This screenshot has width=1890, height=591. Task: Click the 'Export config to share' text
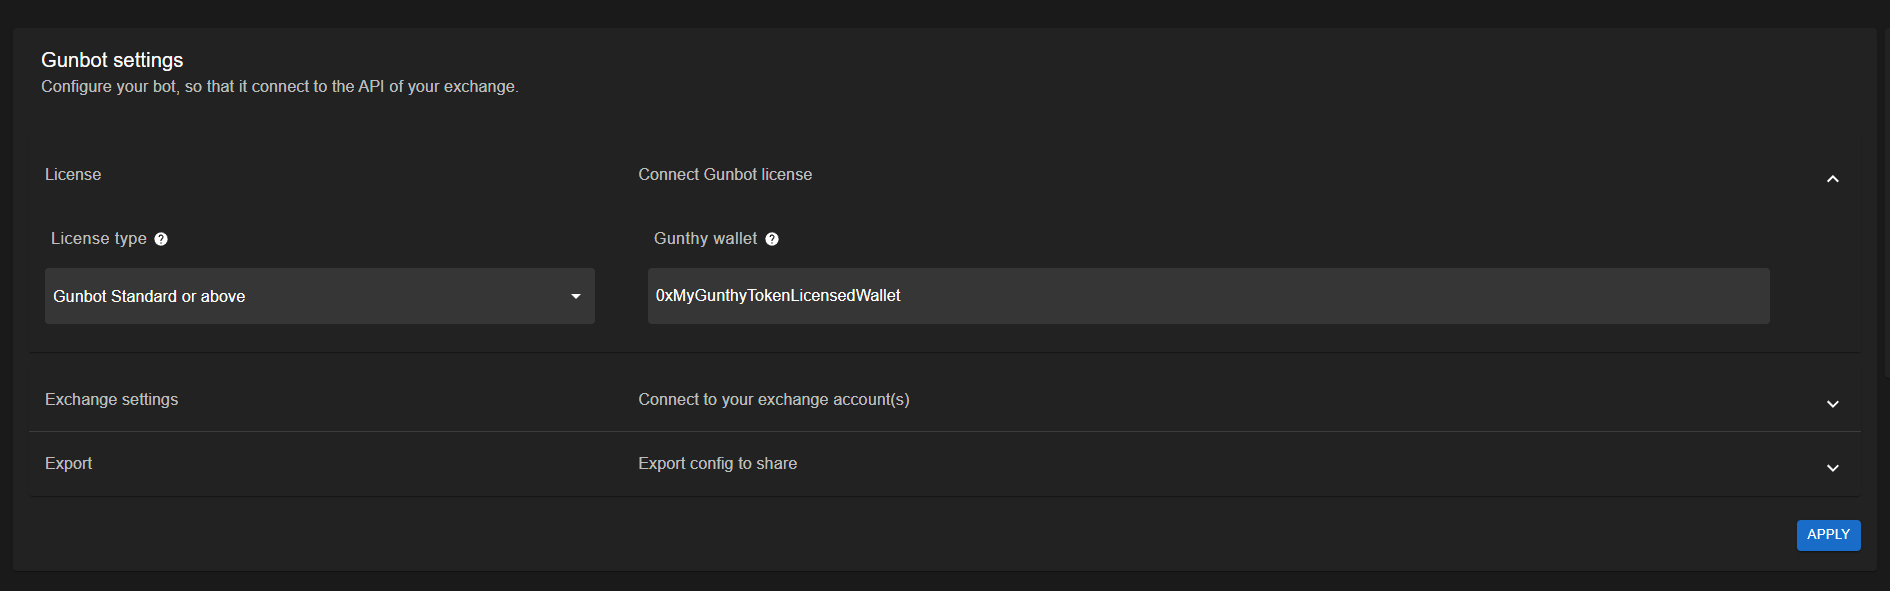(718, 464)
